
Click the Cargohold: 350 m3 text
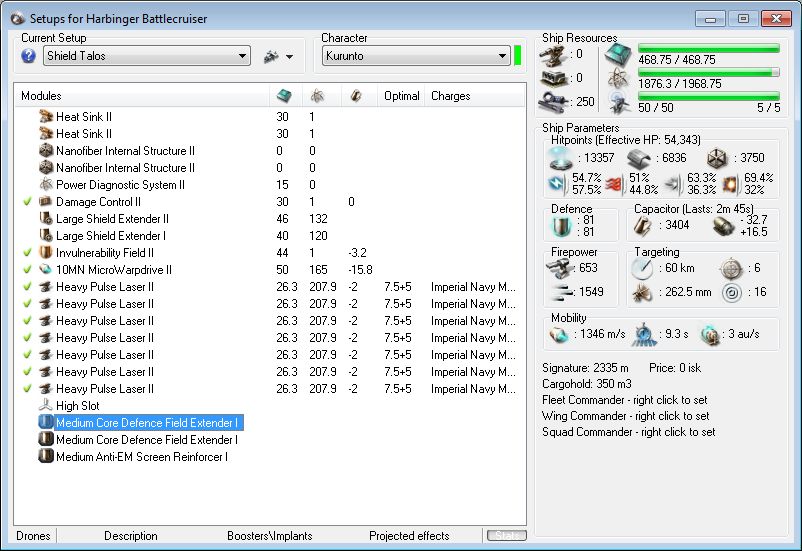(587, 384)
